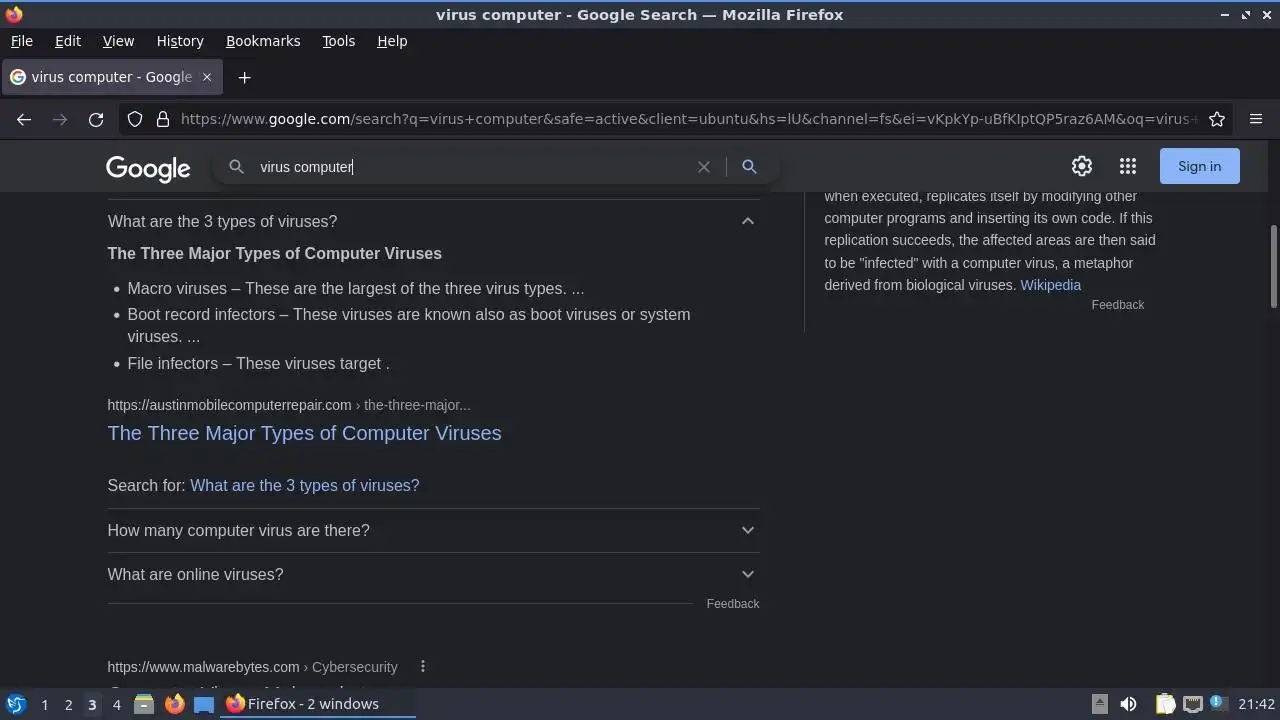1280x720 pixels.
Task: Click the Firefox address bar URL
Action: tap(688, 119)
